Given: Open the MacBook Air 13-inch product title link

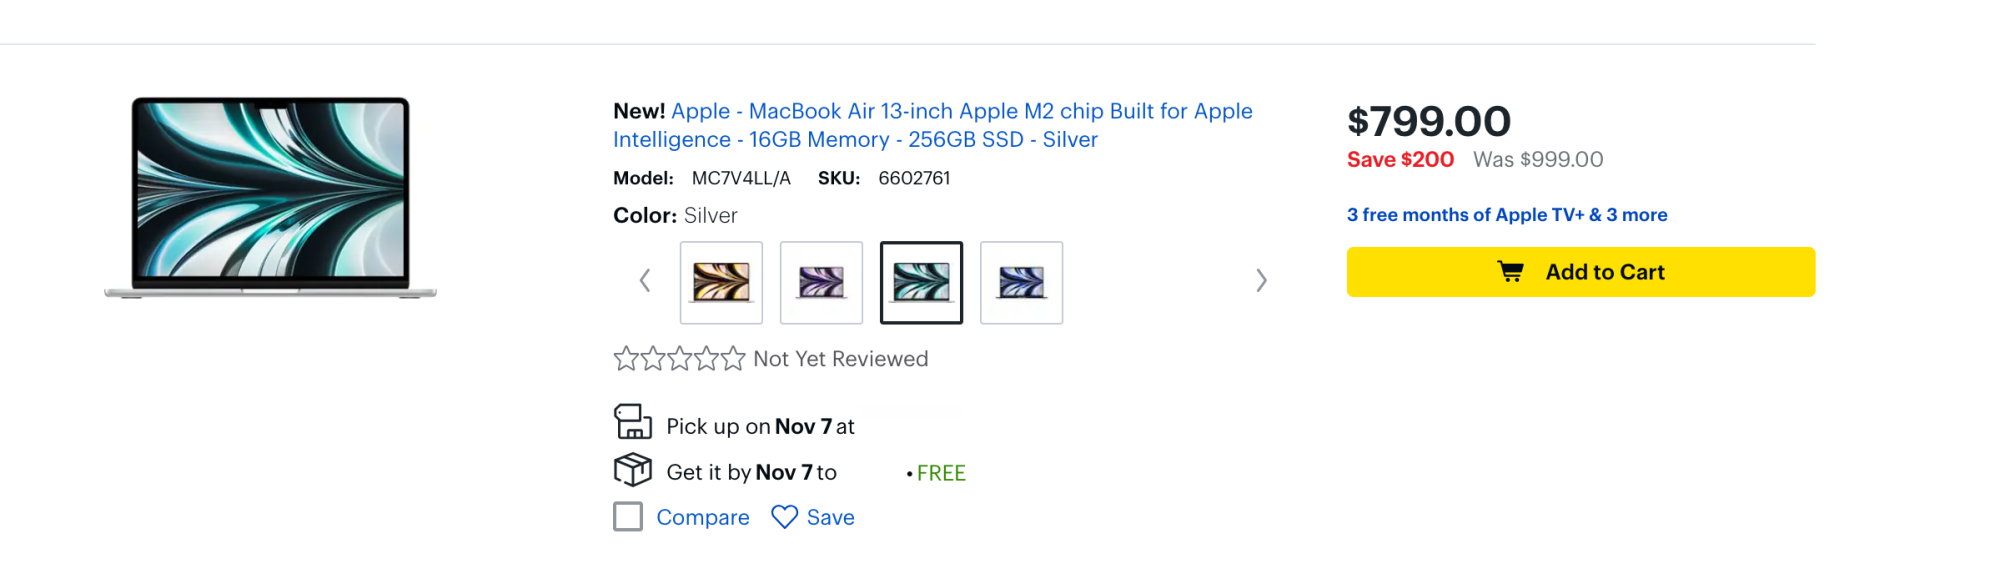Looking at the screenshot, I should tap(932, 125).
